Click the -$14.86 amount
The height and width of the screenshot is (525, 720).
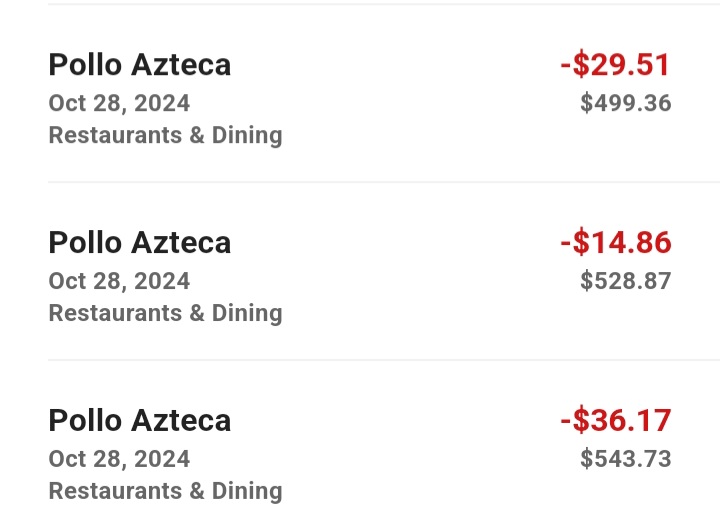coord(615,243)
